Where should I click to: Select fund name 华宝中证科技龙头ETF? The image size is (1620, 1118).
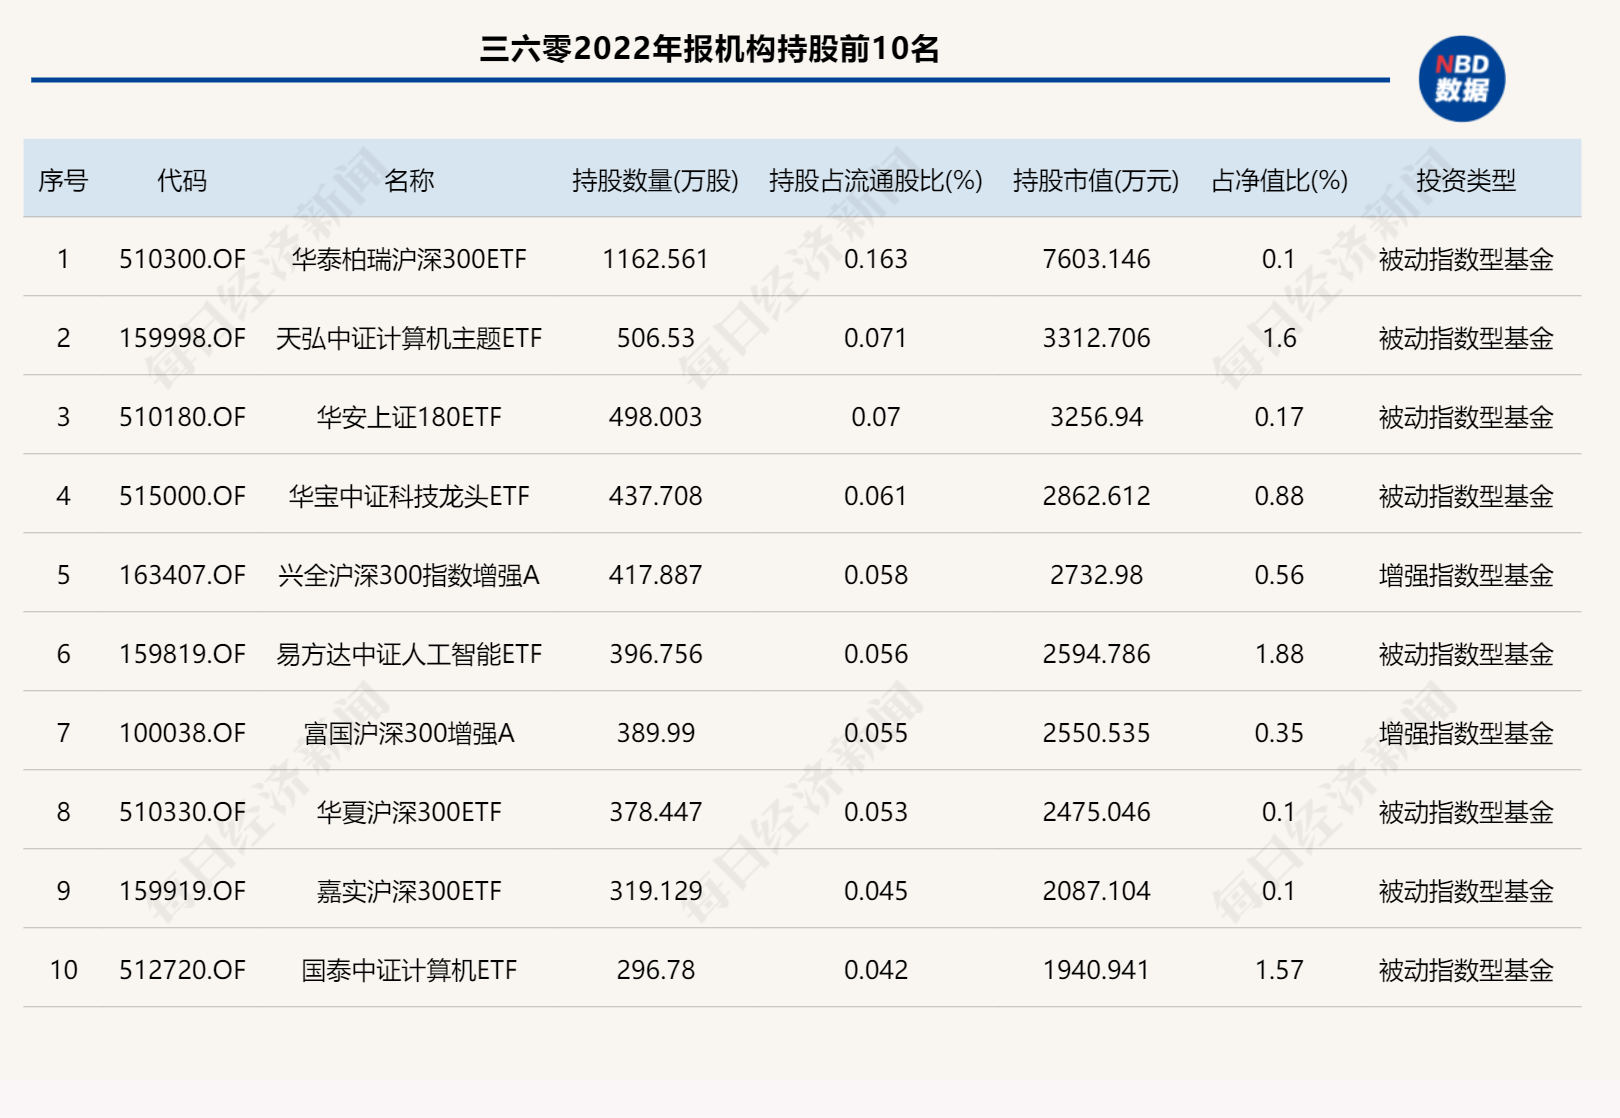click(409, 497)
